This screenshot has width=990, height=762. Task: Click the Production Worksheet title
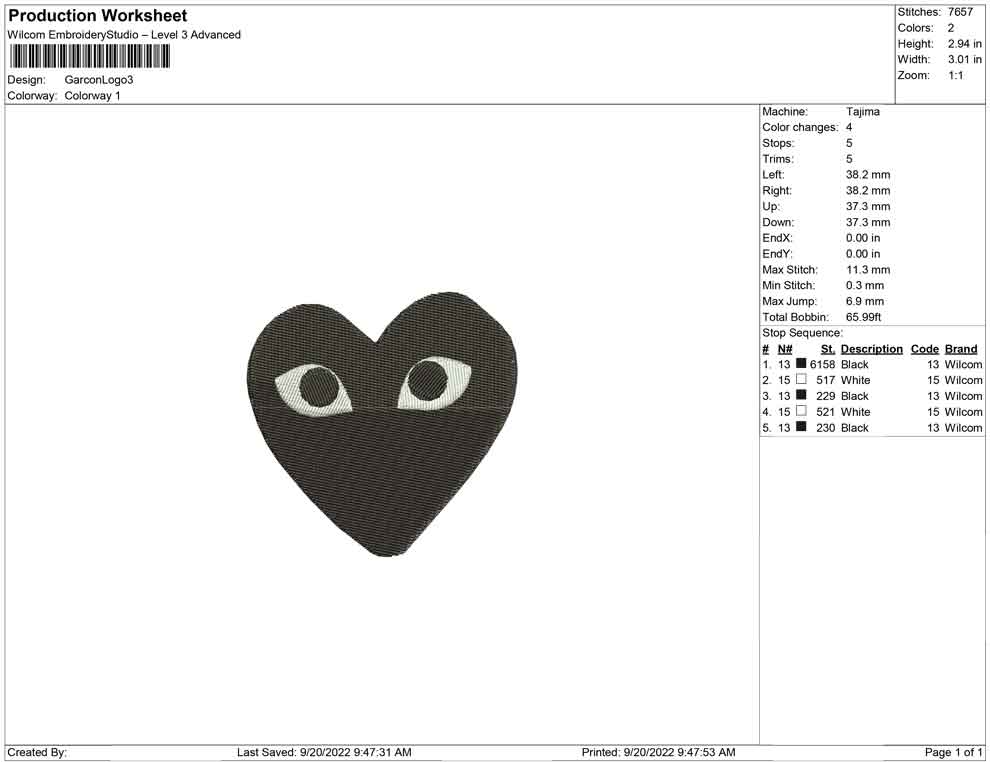point(98,16)
